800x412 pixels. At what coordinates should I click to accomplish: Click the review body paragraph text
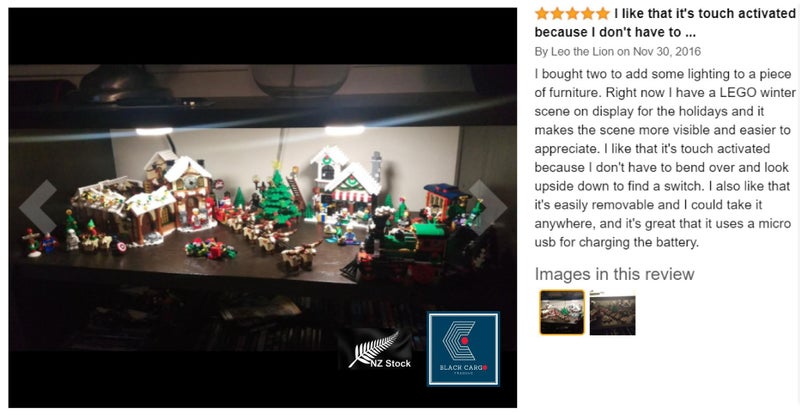[665, 158]
